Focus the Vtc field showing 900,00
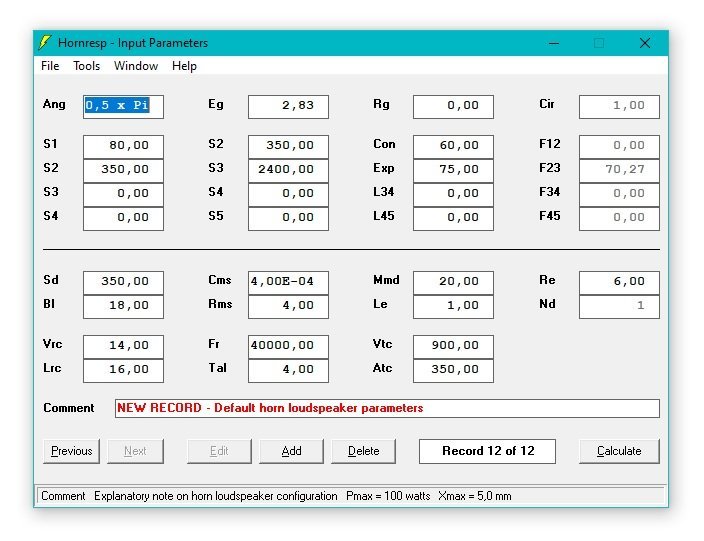This screenshot has height=541, width=704. coord(453,346)
